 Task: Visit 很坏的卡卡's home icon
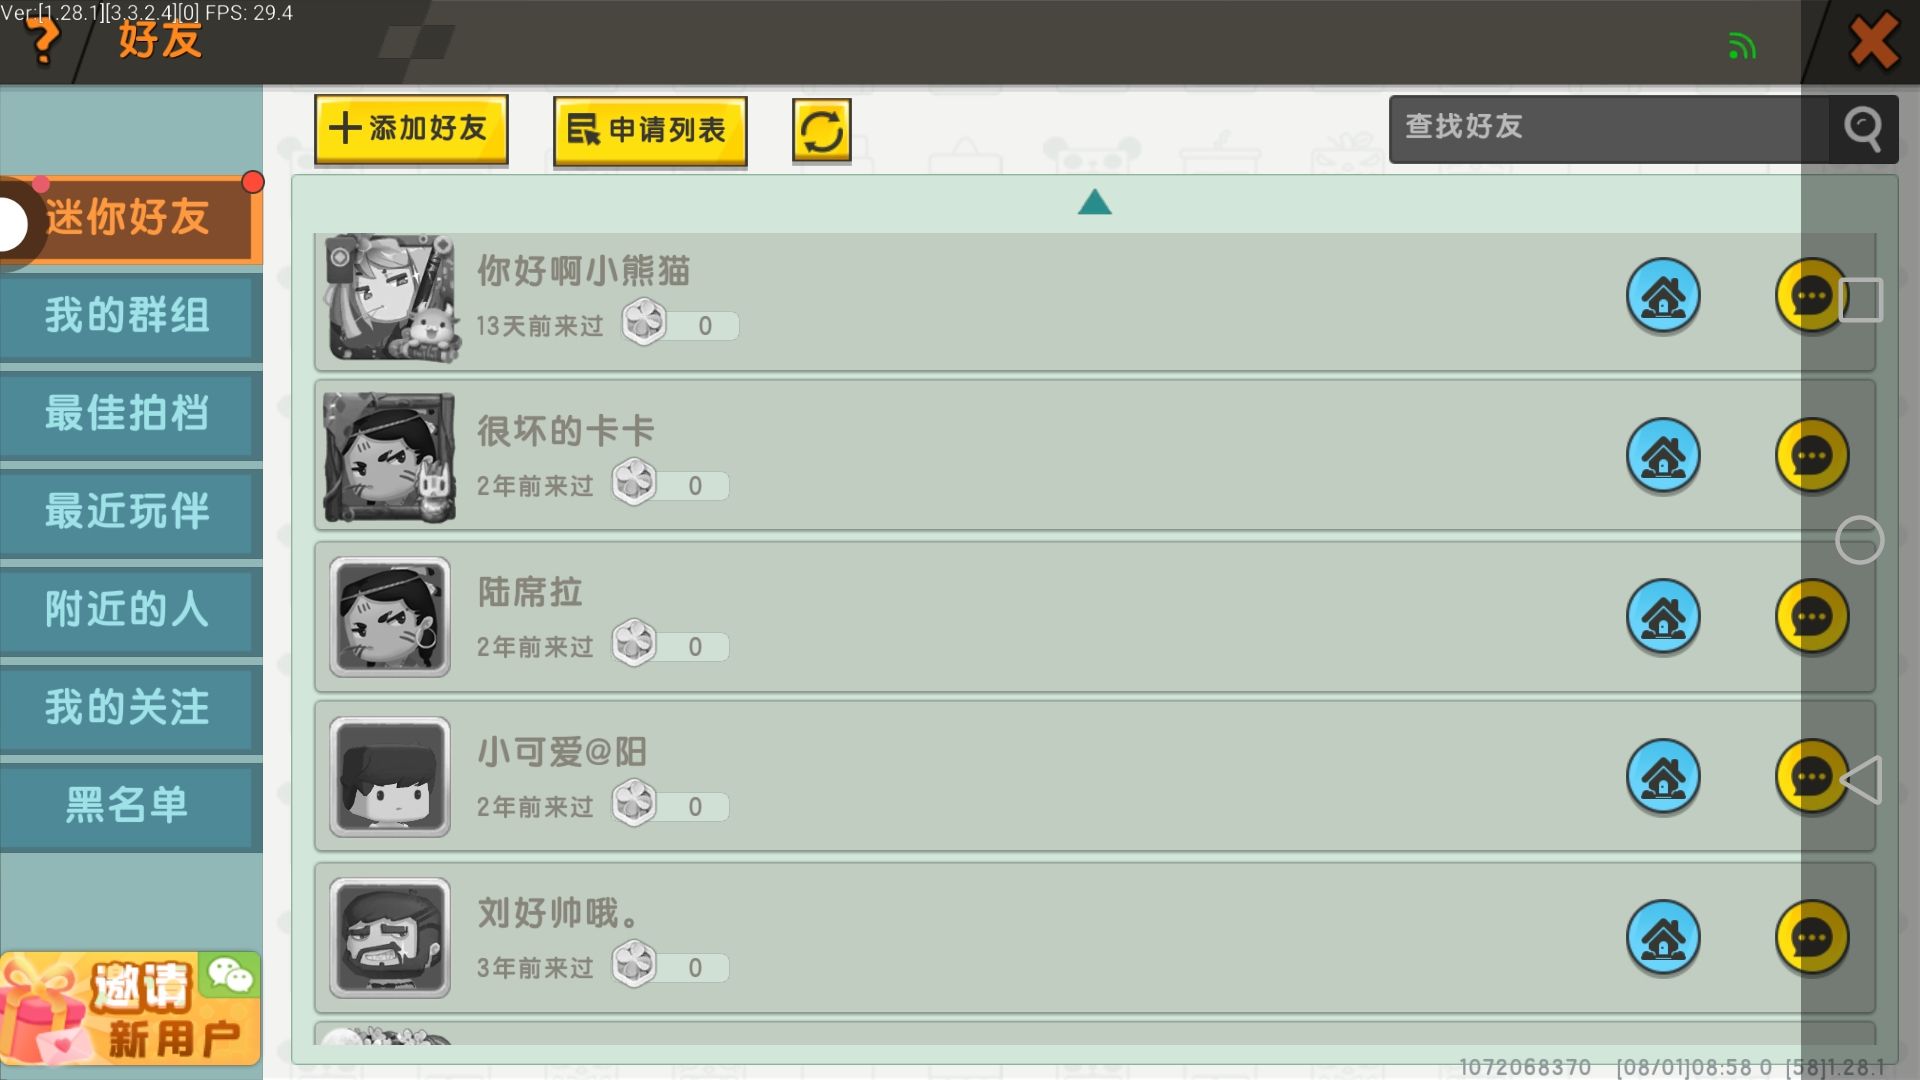tap(1663, 456)
